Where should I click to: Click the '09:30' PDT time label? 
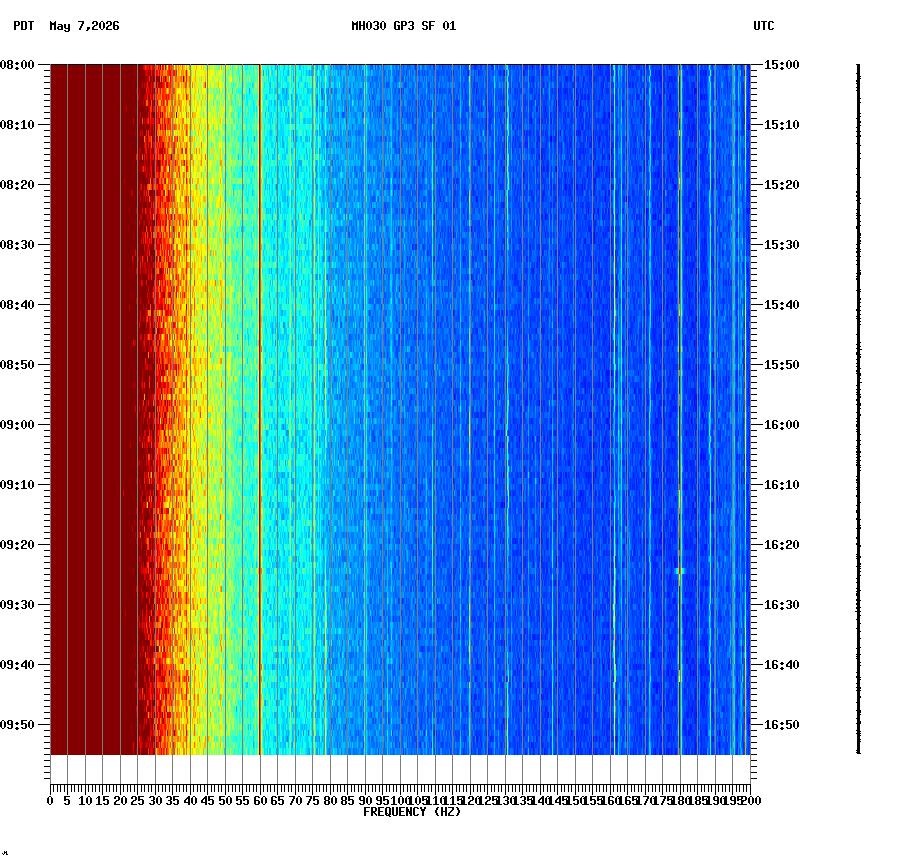click(17, 605)
